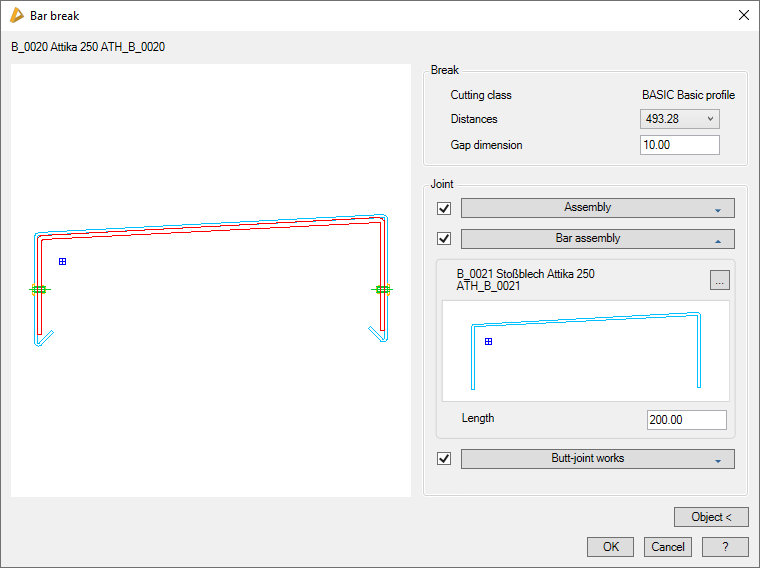760x568 pixels.
Task: Click the right green joint marker on profile
Action: pos(383,289)
